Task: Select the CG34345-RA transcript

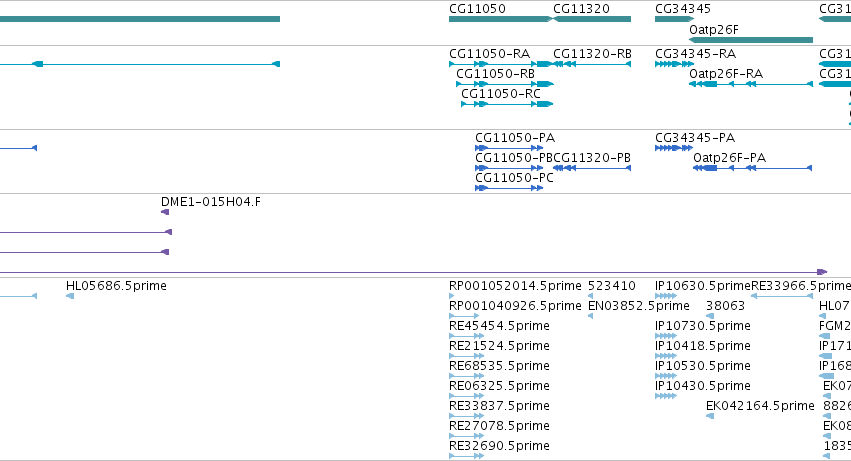Action: (675, 64)
